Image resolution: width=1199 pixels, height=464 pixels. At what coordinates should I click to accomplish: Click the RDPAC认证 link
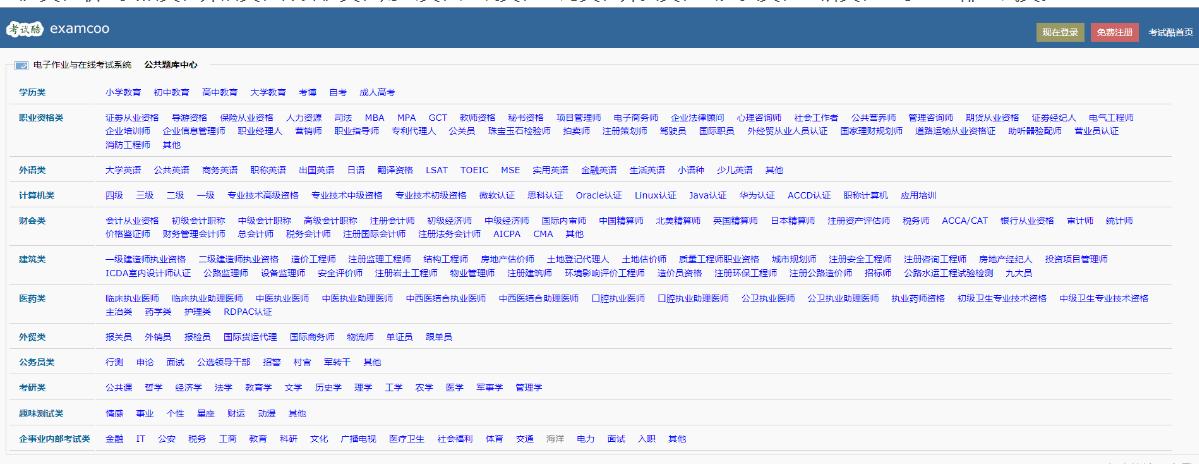pos(248,312)
